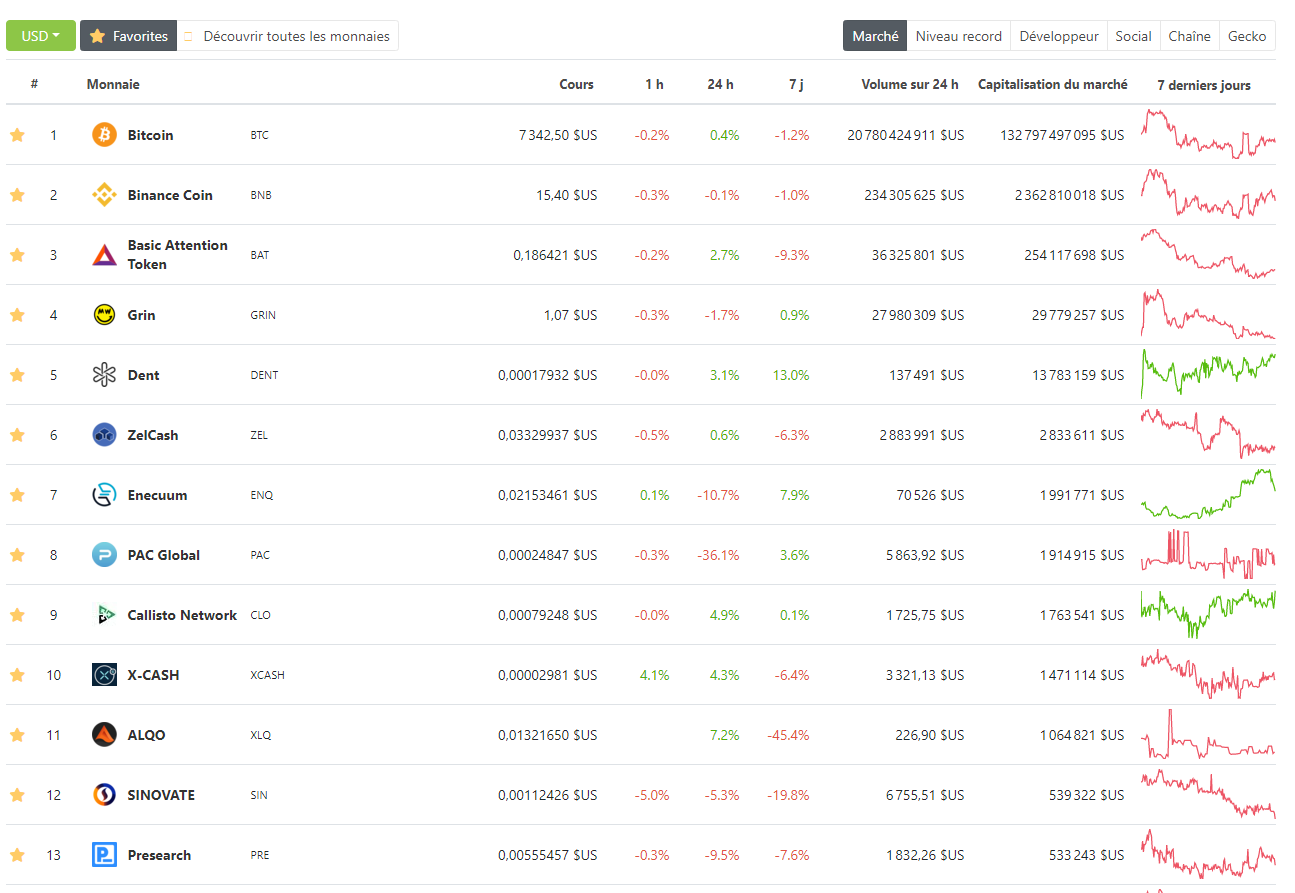
Task: Toggle the Dent favorite star
Action: point(17,375)
